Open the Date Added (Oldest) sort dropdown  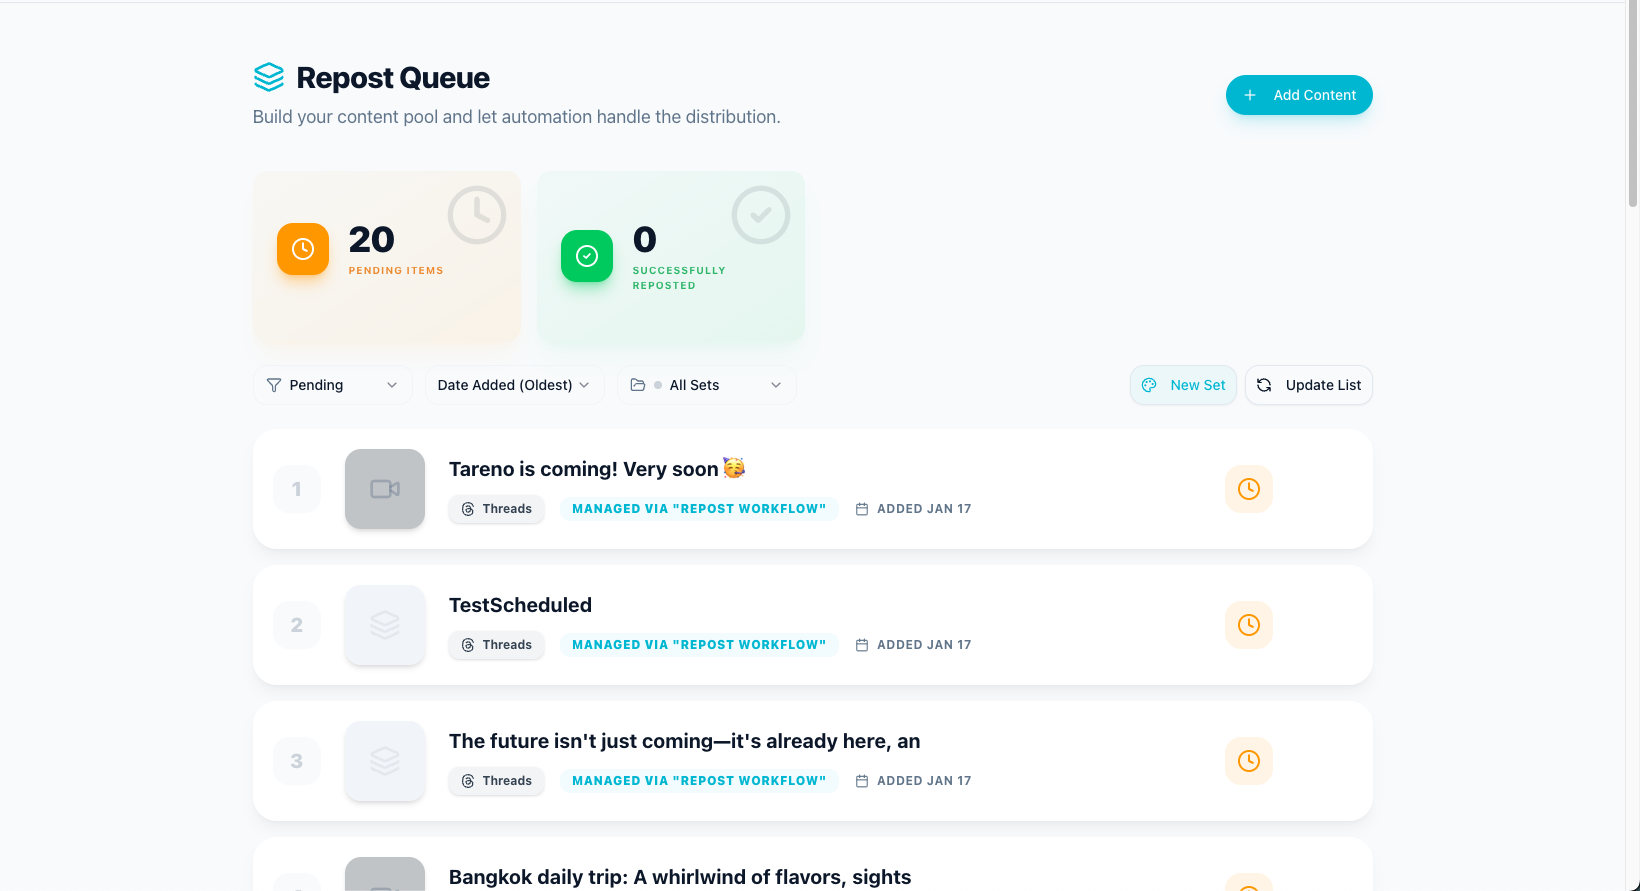514,385
